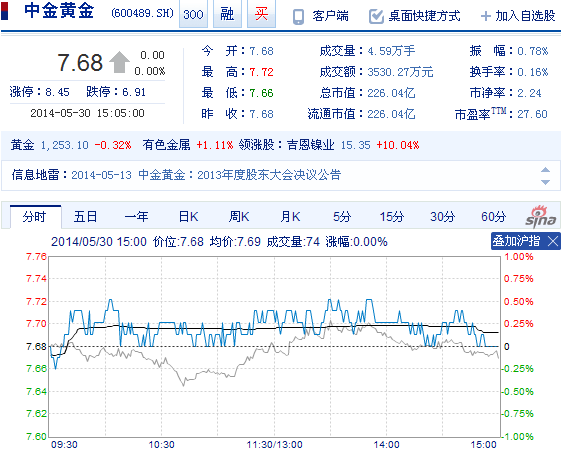The image size is (562, 451).
Task: Toggle the 叠加沪指 overlay button
Action: (x=516, y=241)
